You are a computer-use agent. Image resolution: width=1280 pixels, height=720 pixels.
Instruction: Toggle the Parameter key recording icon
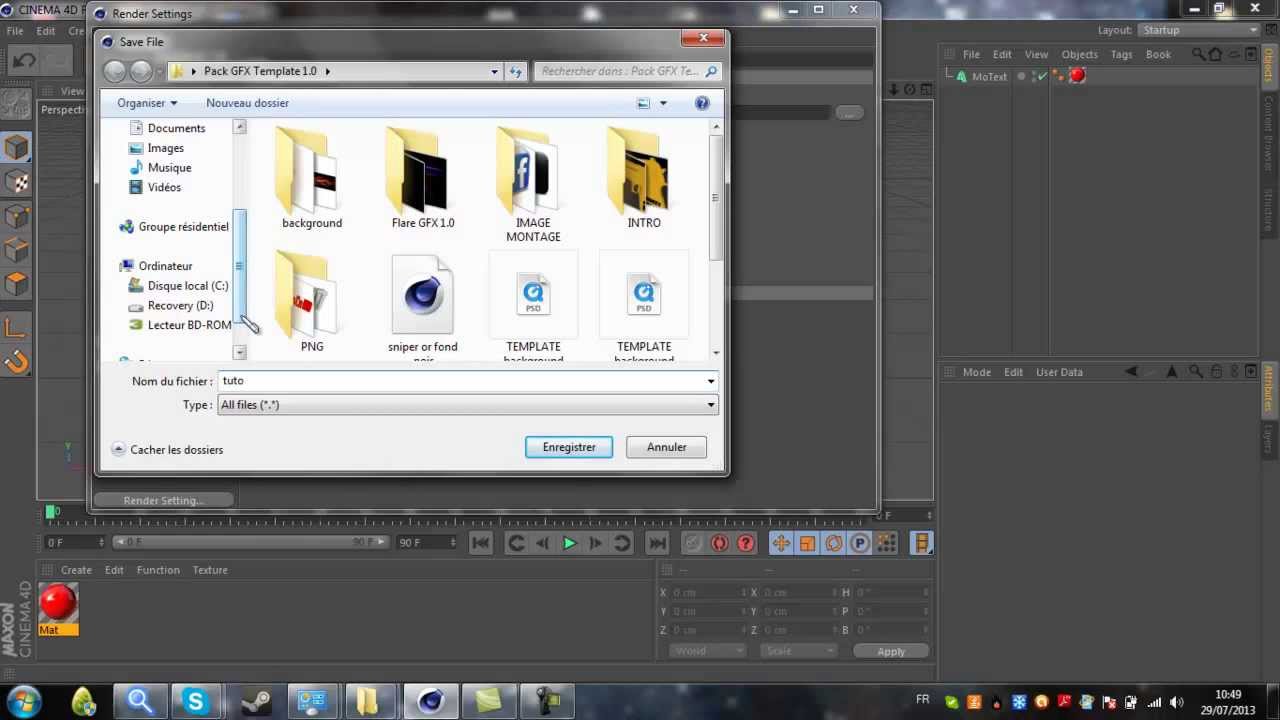pos(860,543)
